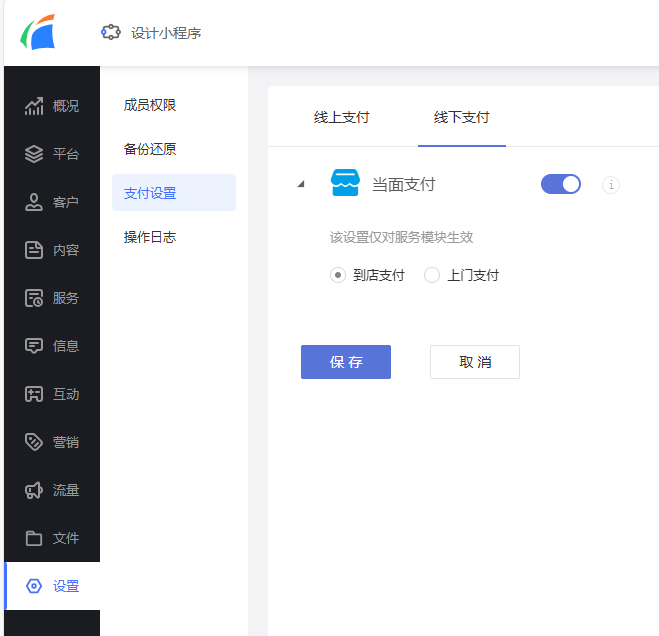The image size is (659, 636).
Task: Click the 概况 chart icon in sidebar
Action: (34, 106)
